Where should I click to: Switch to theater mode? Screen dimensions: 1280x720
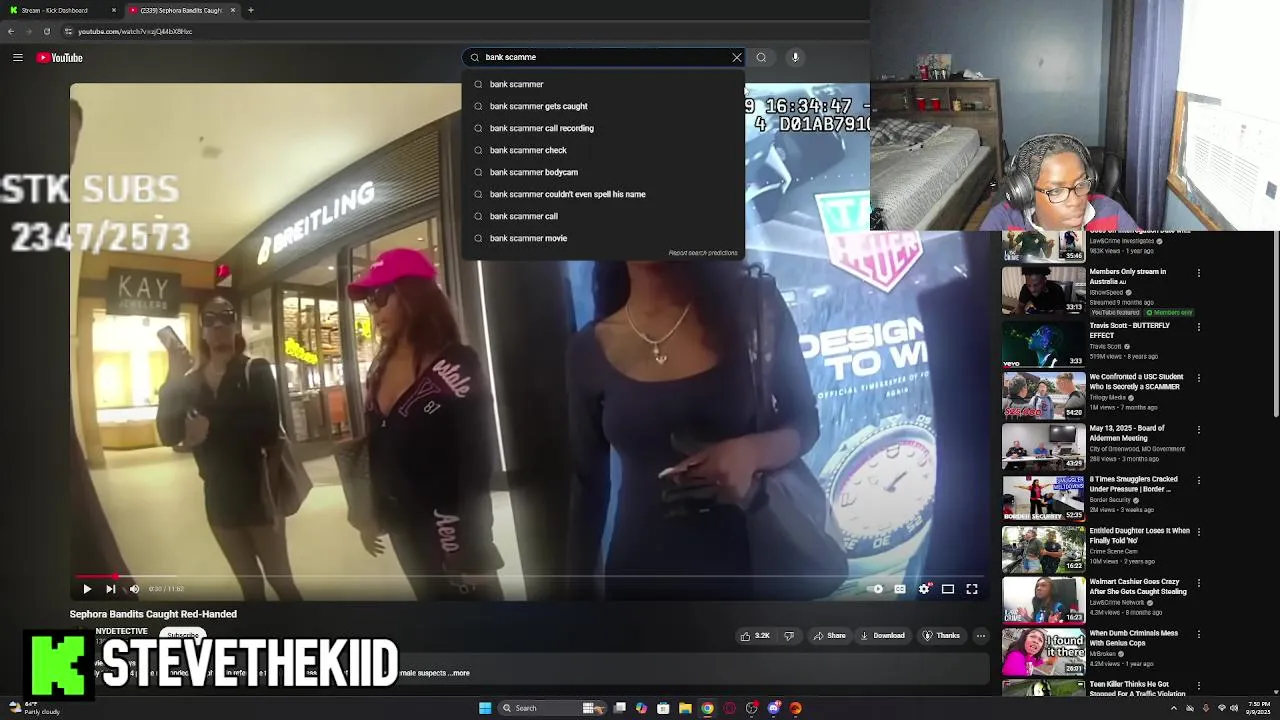pyautogui.click(x=948, y=589)
